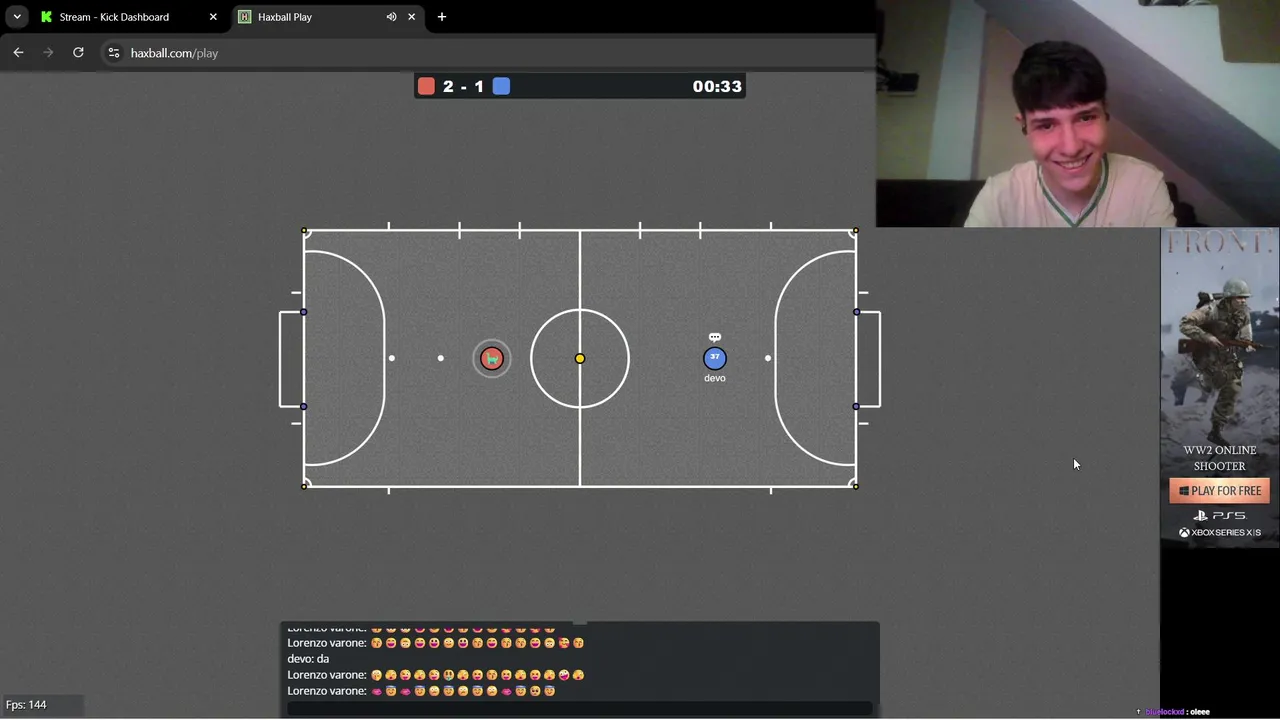Go forward to the next page
This screenshot has height=720, width=1280.
pyautogui.click(x=48, y=53)
